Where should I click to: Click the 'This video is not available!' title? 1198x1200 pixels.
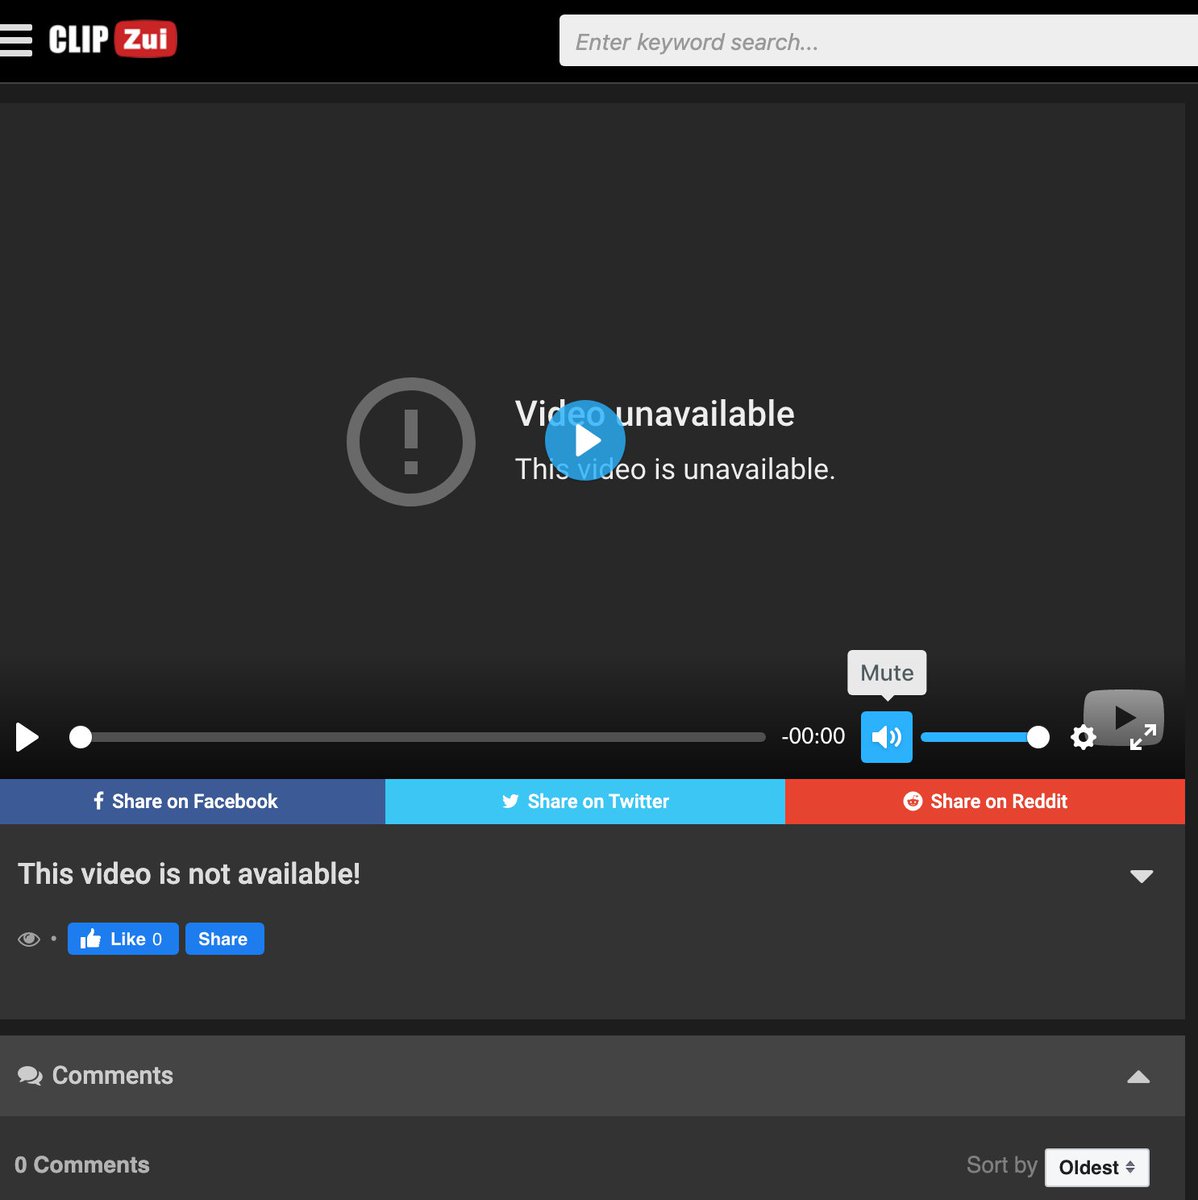(x=189, y=874)
